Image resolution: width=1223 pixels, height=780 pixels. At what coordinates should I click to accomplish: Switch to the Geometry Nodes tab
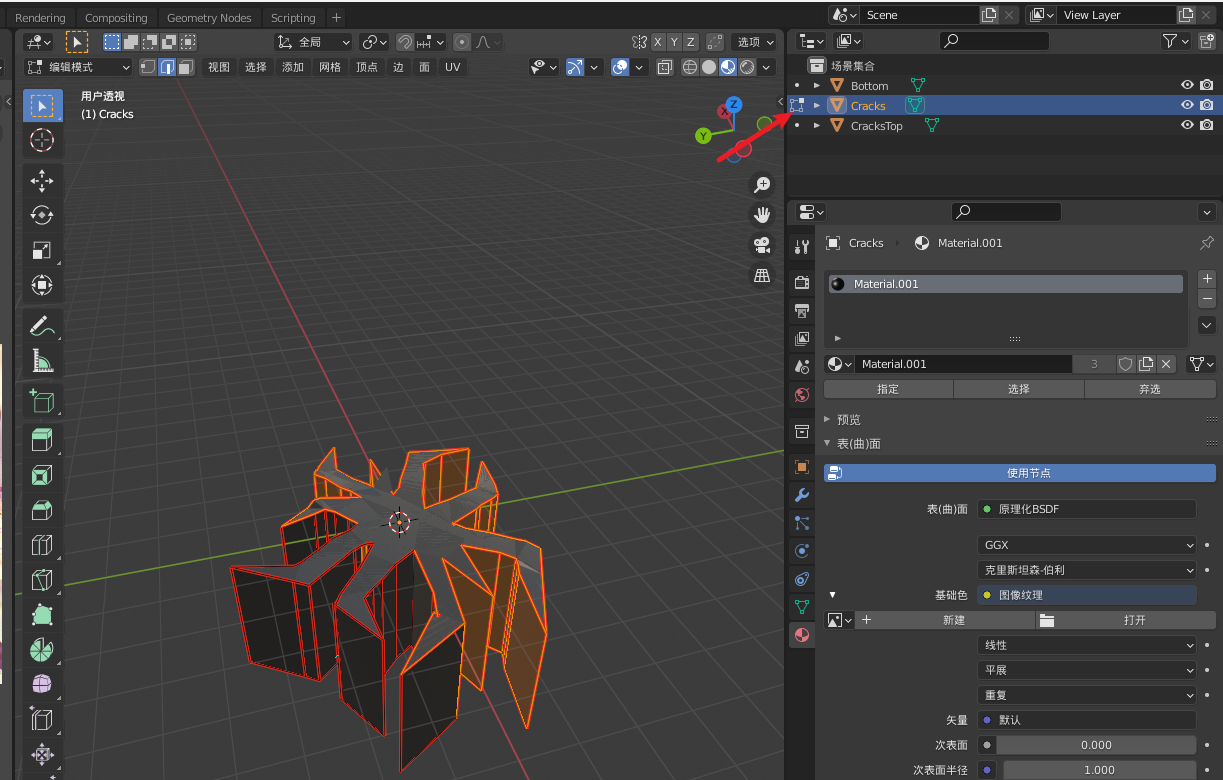coord(209,18)
